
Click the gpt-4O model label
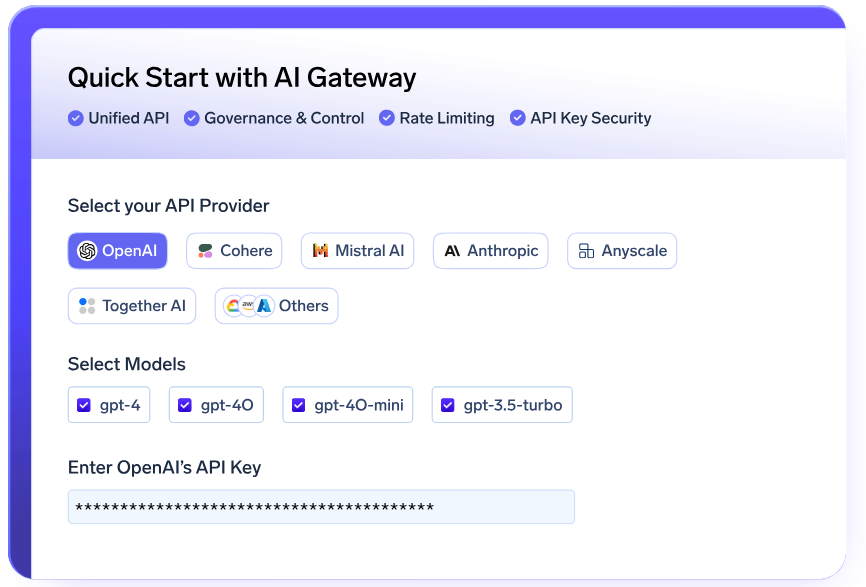click(227, 406)
